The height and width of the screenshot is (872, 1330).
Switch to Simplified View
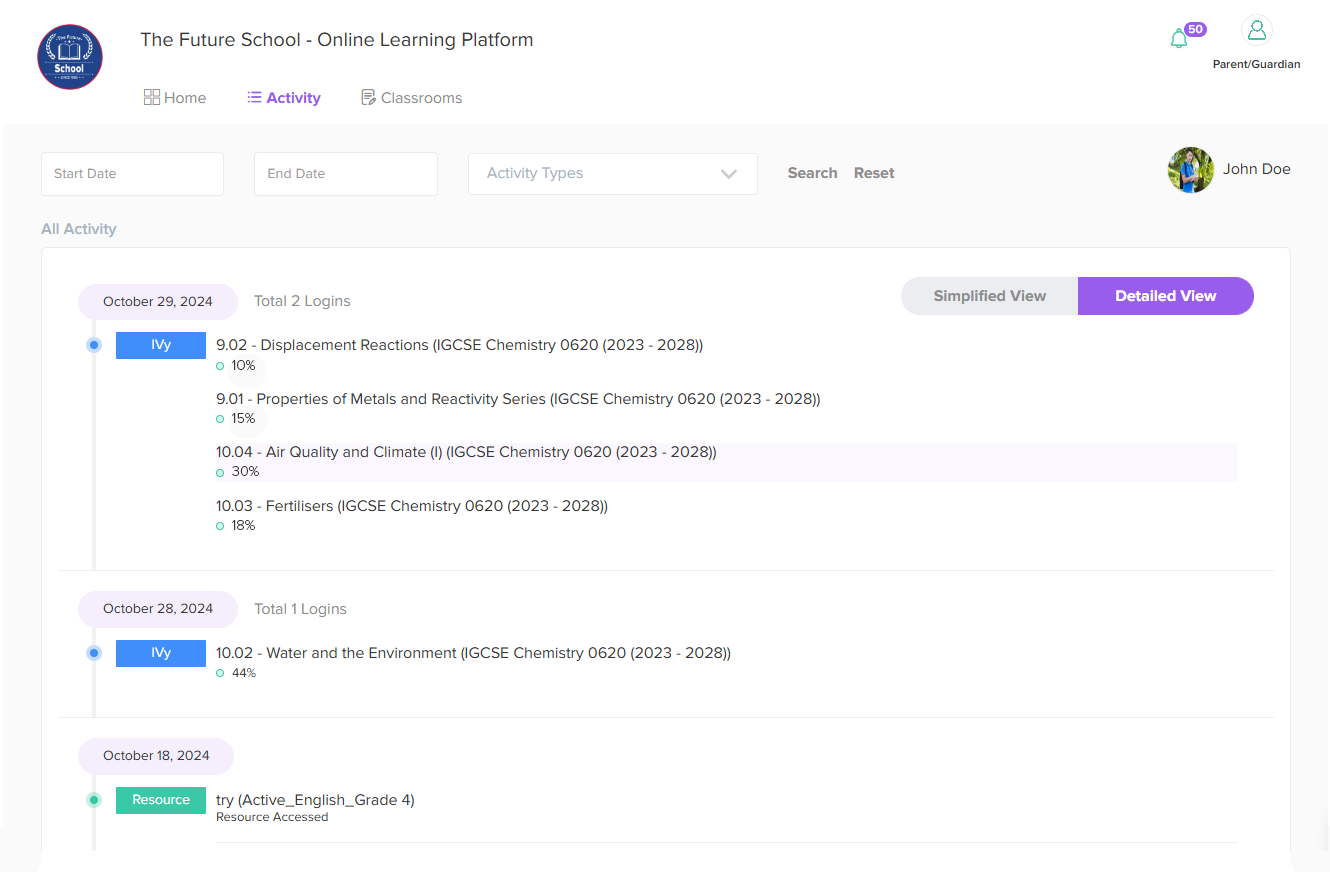coord(989,296)
